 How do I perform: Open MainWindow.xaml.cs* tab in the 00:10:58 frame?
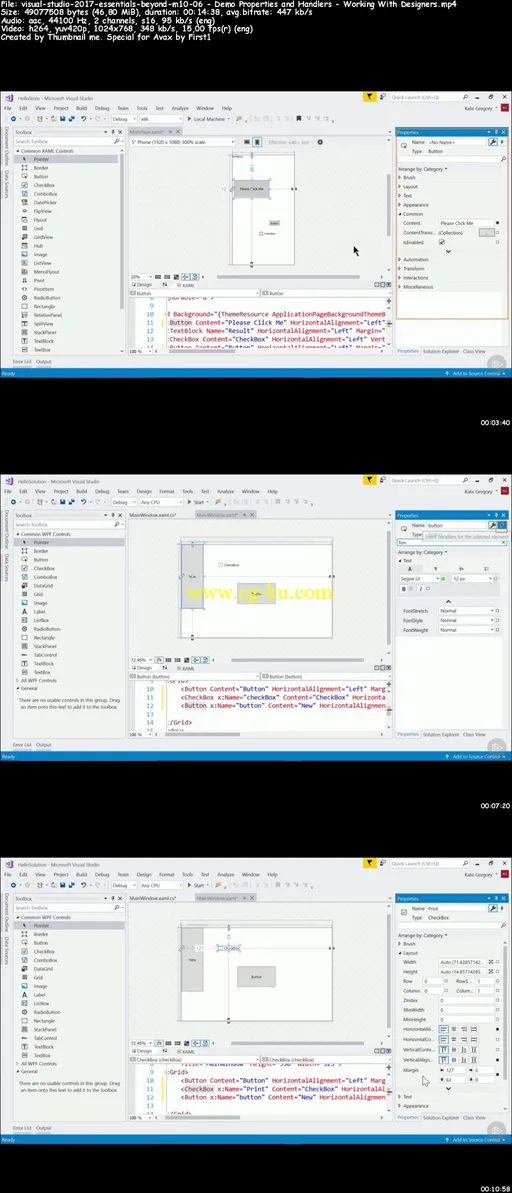[154, 898]
